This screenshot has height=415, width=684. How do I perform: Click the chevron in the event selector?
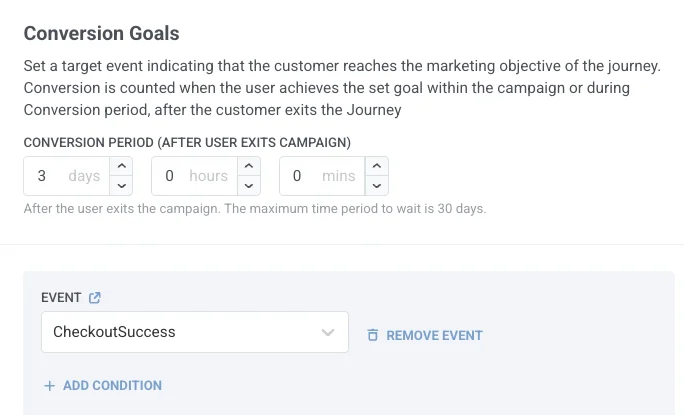click(328, 332)
